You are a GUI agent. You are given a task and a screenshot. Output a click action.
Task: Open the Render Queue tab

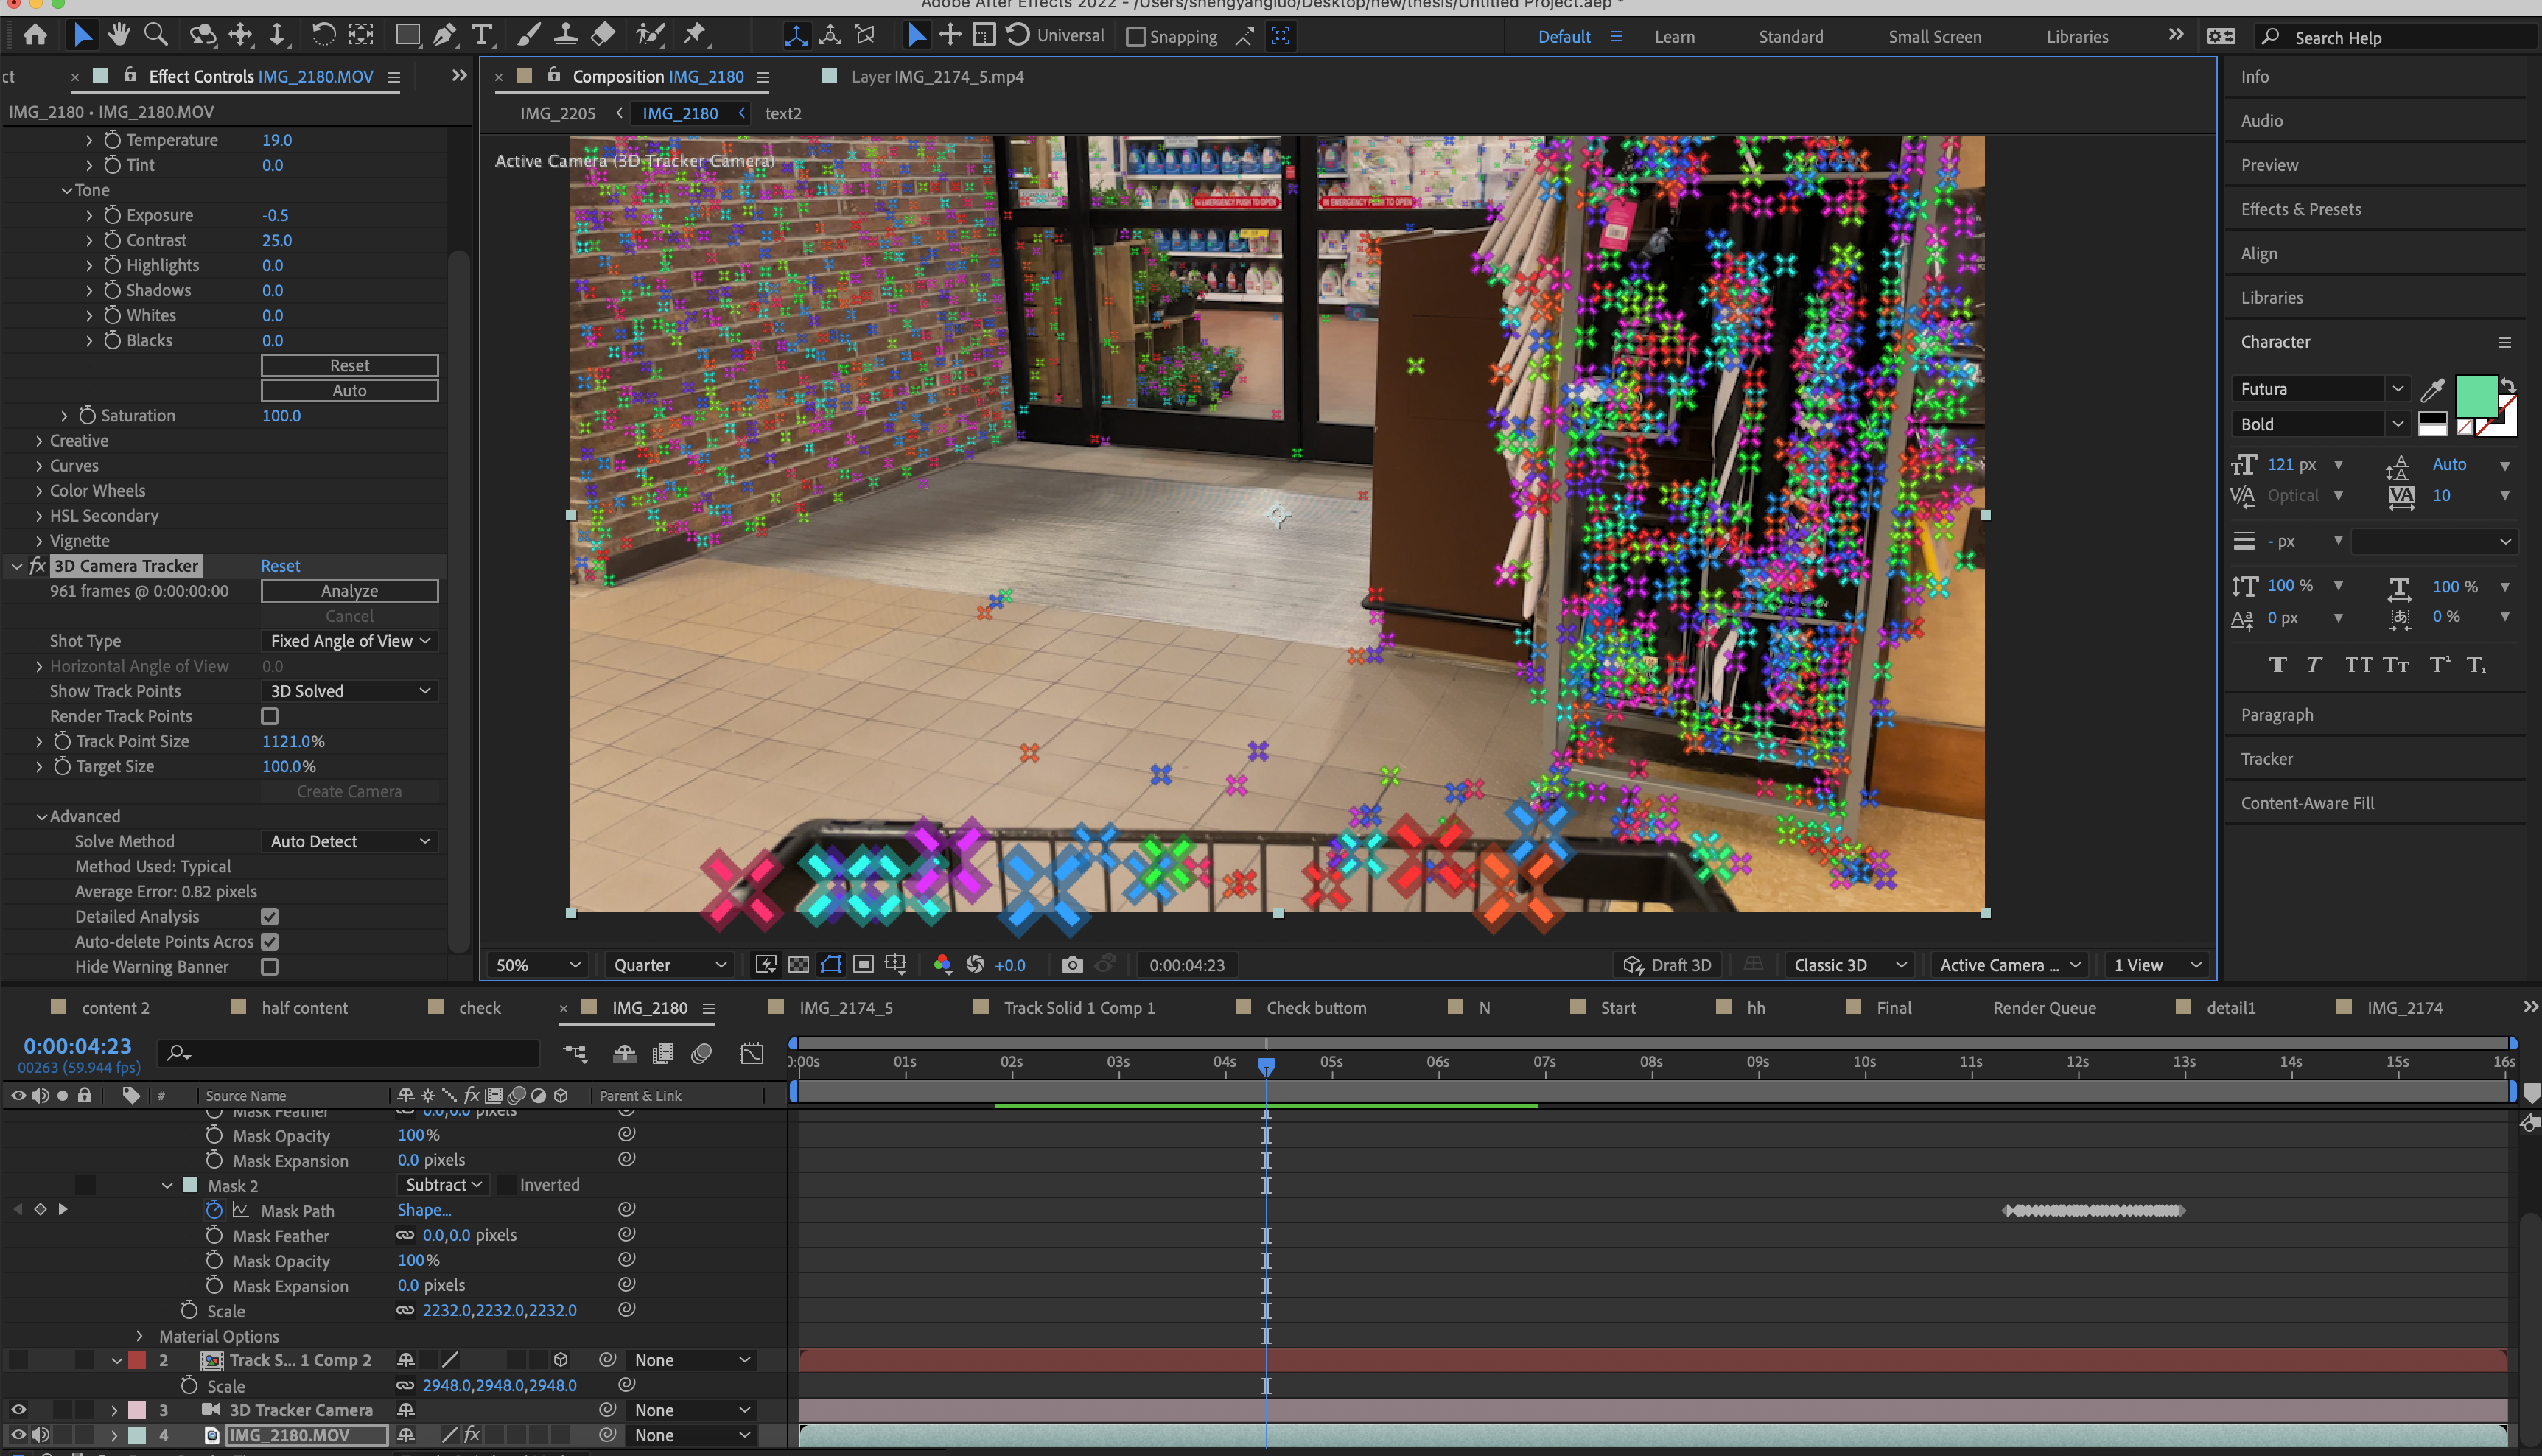(x=2044, y=1008)
